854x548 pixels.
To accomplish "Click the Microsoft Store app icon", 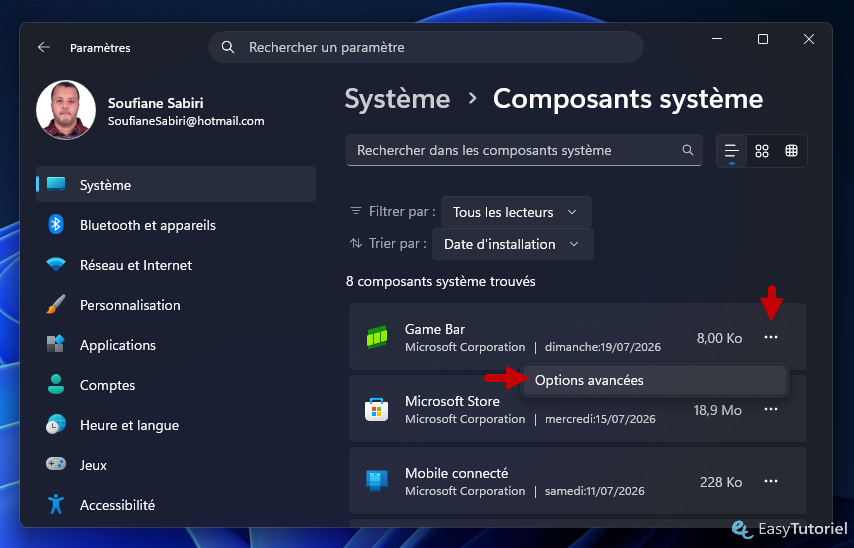I will tap(376, 410).
